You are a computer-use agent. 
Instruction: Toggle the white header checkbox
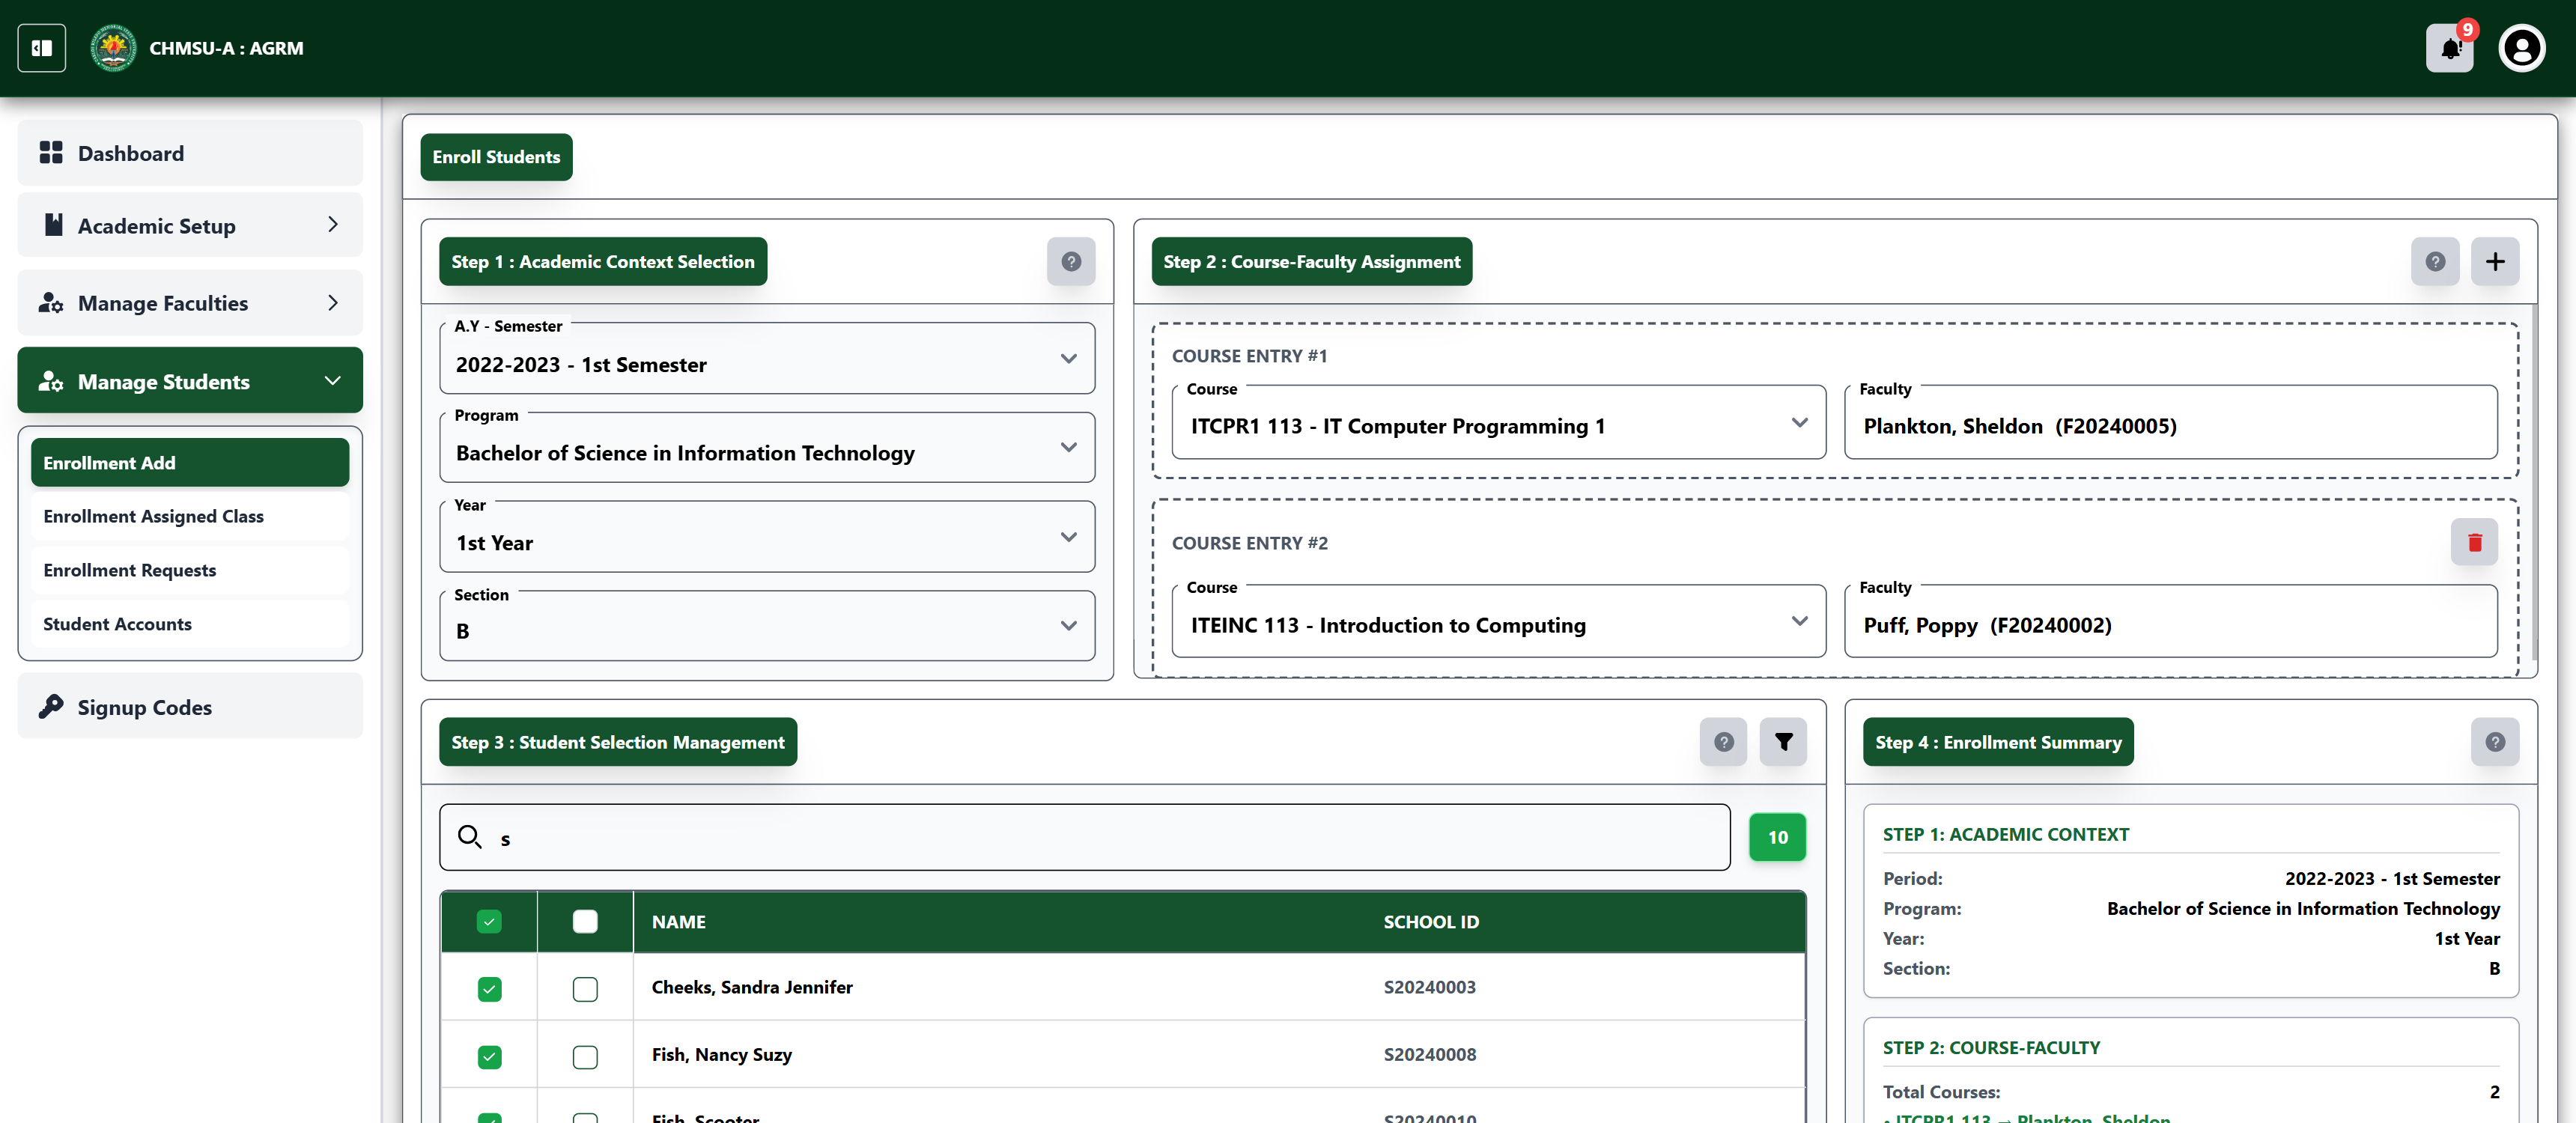(585, 921)
